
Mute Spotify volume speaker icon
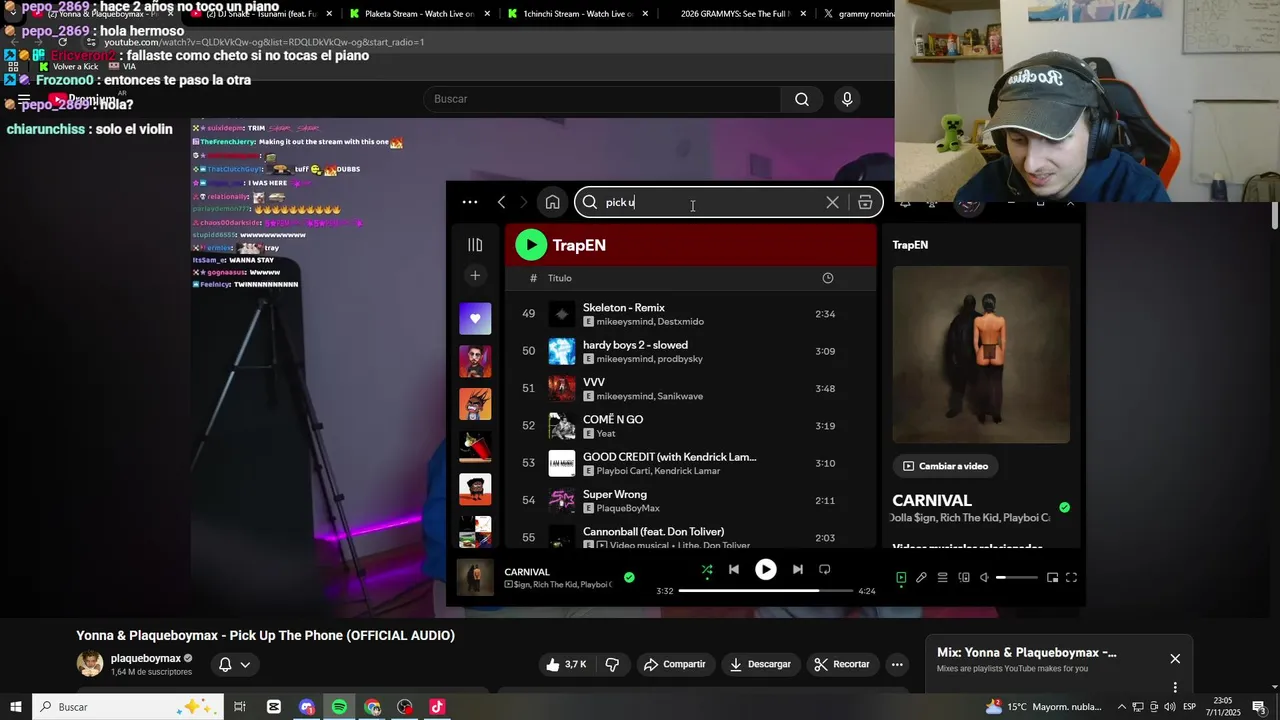(x=984, y=577)
